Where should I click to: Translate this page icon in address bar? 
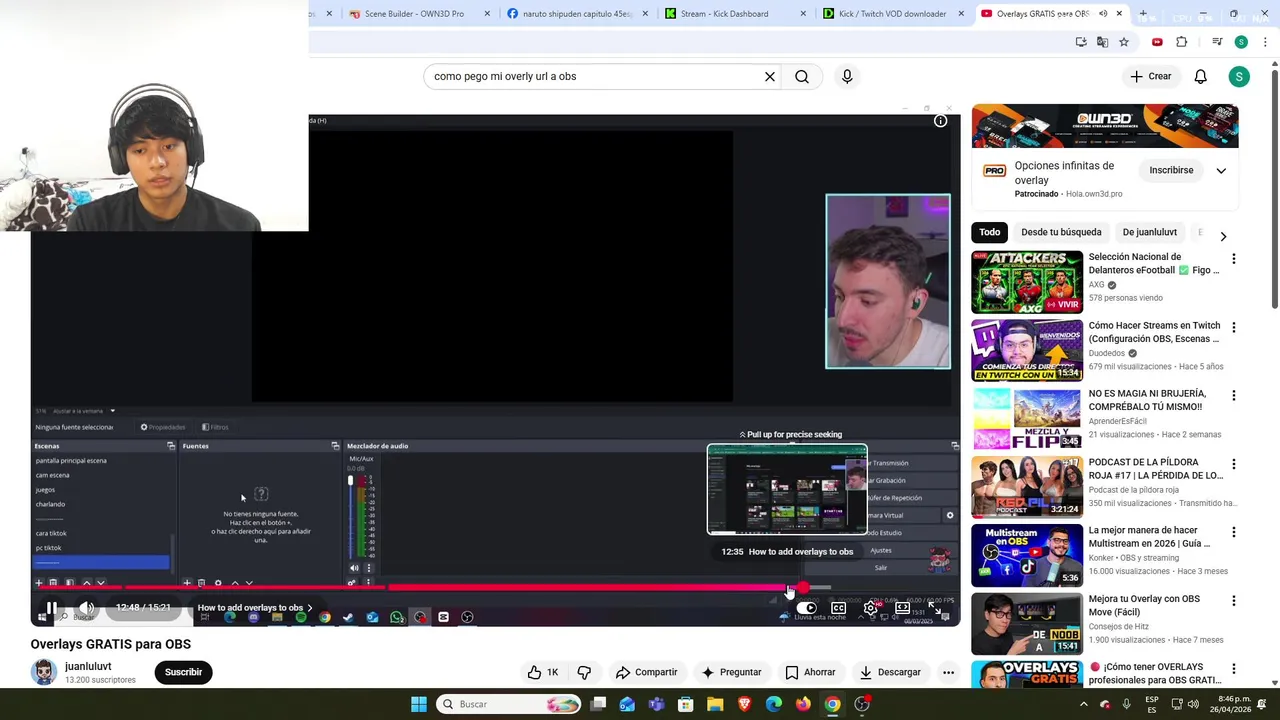pyautogui.click(x=1102, y=42)
